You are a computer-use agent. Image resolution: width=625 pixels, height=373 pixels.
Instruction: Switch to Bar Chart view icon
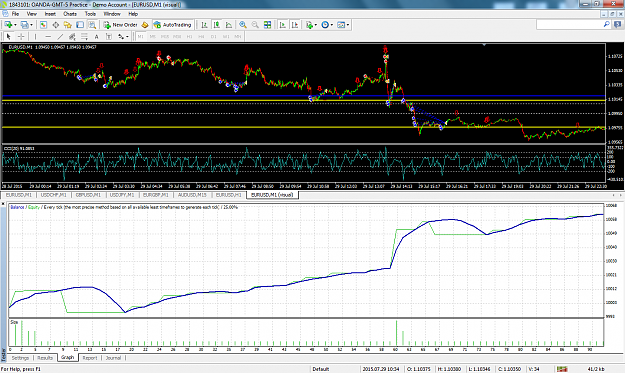click(204, 25)
